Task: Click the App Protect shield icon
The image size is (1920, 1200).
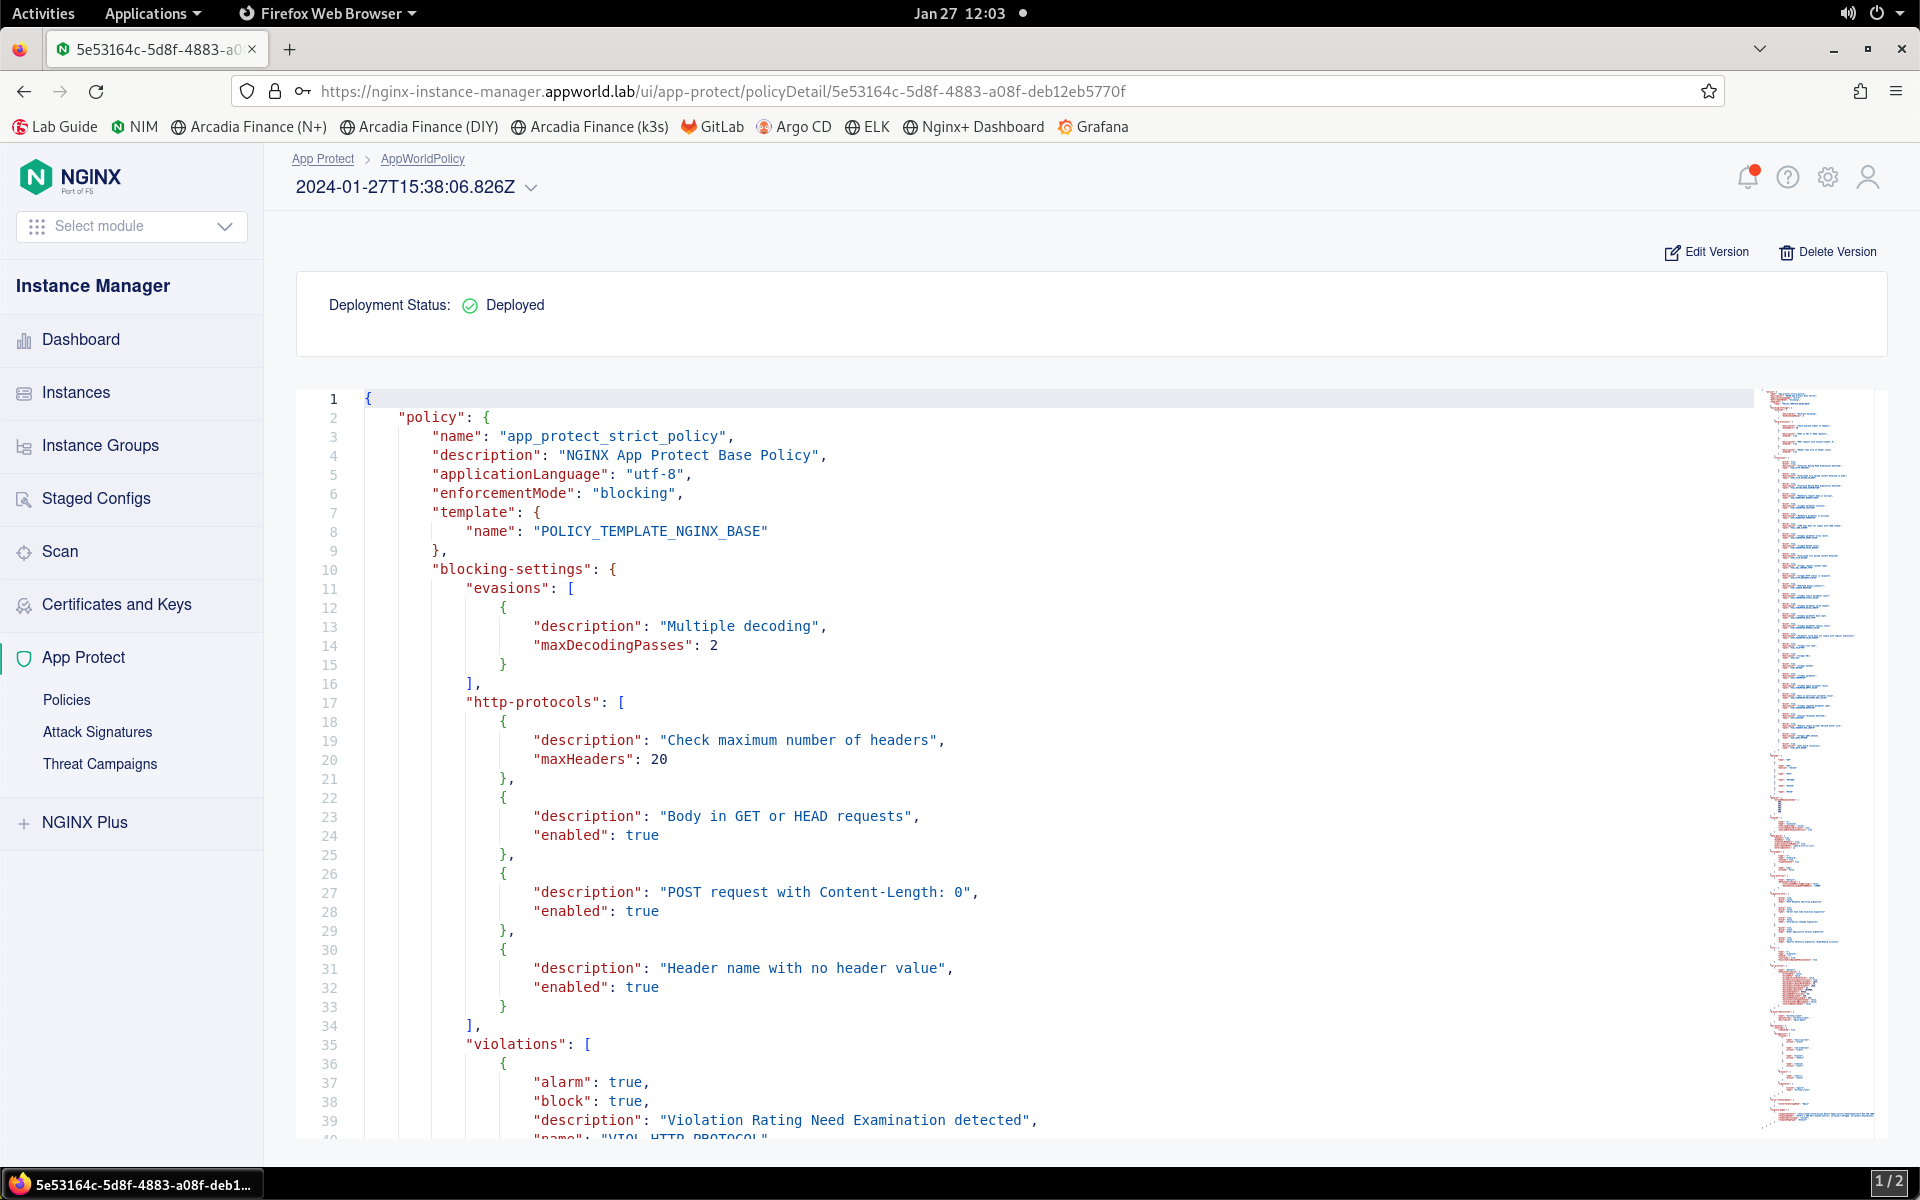Action: tap(24, 658)
